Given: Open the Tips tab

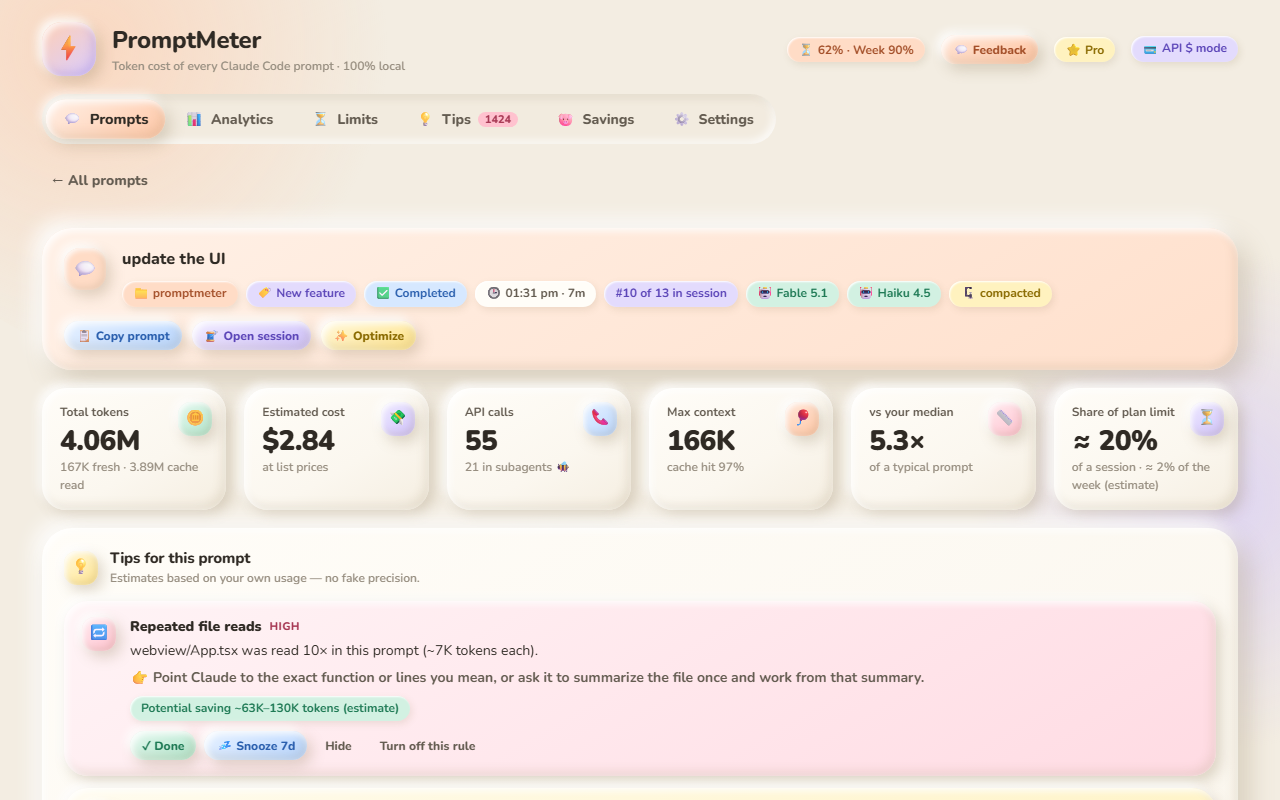Looking at the screenshot, I should pos(467,119).
